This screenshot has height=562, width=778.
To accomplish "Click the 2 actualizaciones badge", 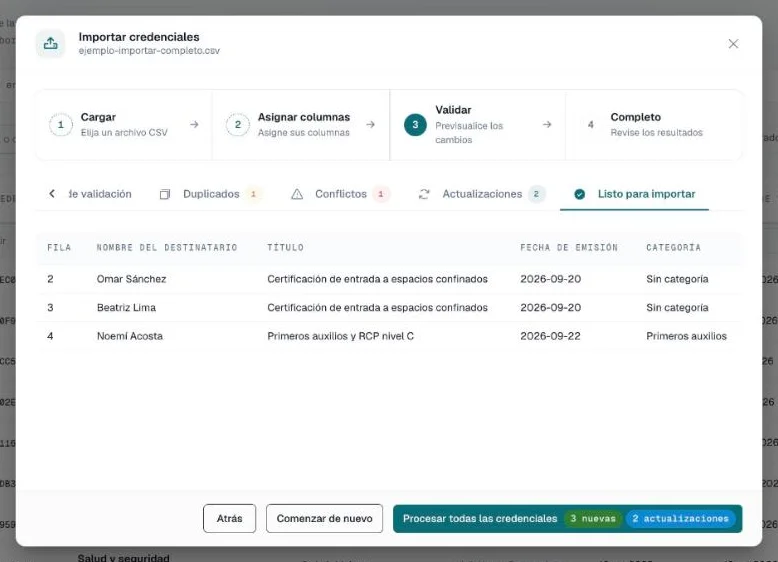I will pos(681,518).
